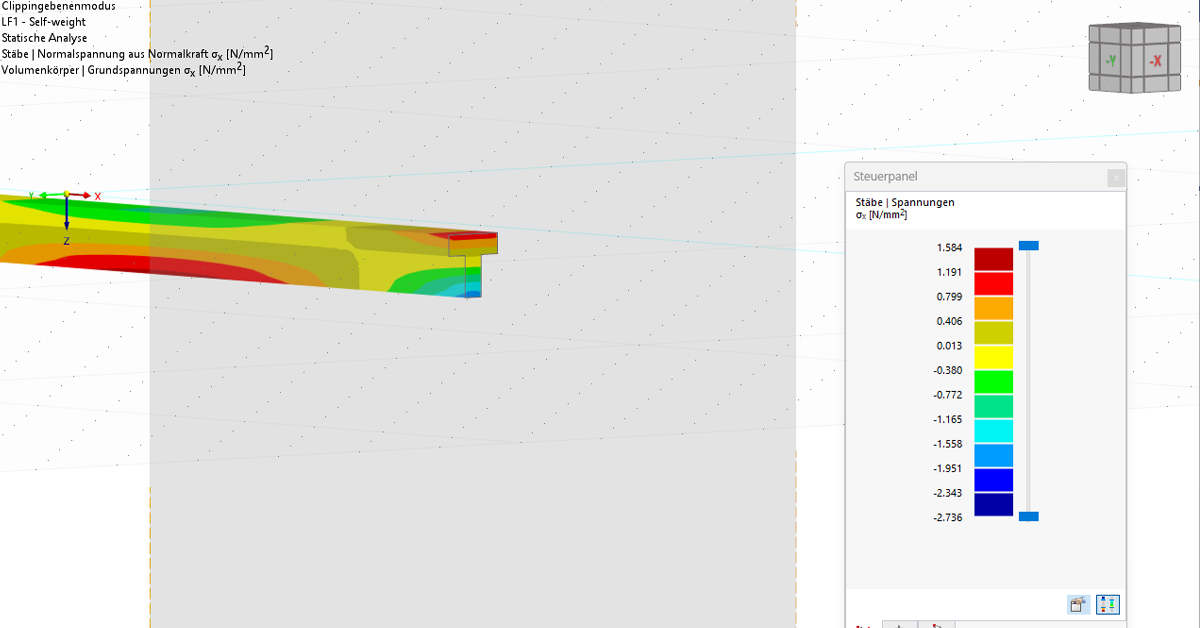Viewport: 1200px width, 628px height.
Task: Click the maximum value 1.584 on the scale
Action: pyautogui.click(x=949, y=247)
